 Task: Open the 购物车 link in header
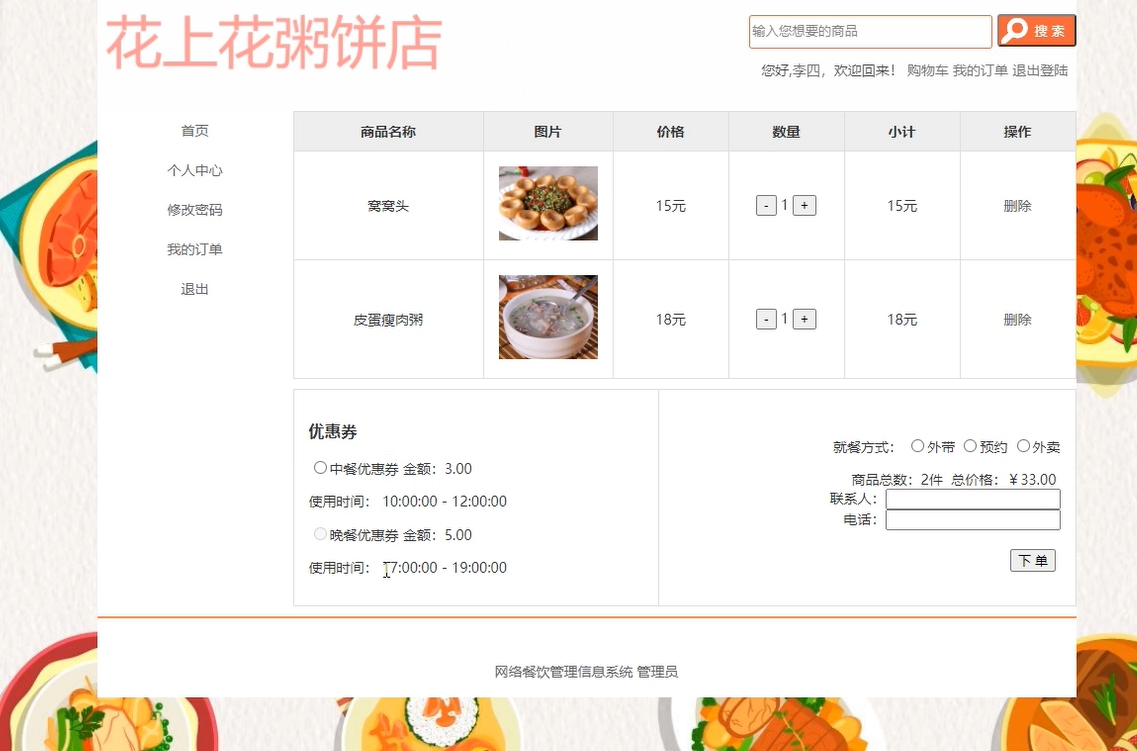[x=927, y=70]
